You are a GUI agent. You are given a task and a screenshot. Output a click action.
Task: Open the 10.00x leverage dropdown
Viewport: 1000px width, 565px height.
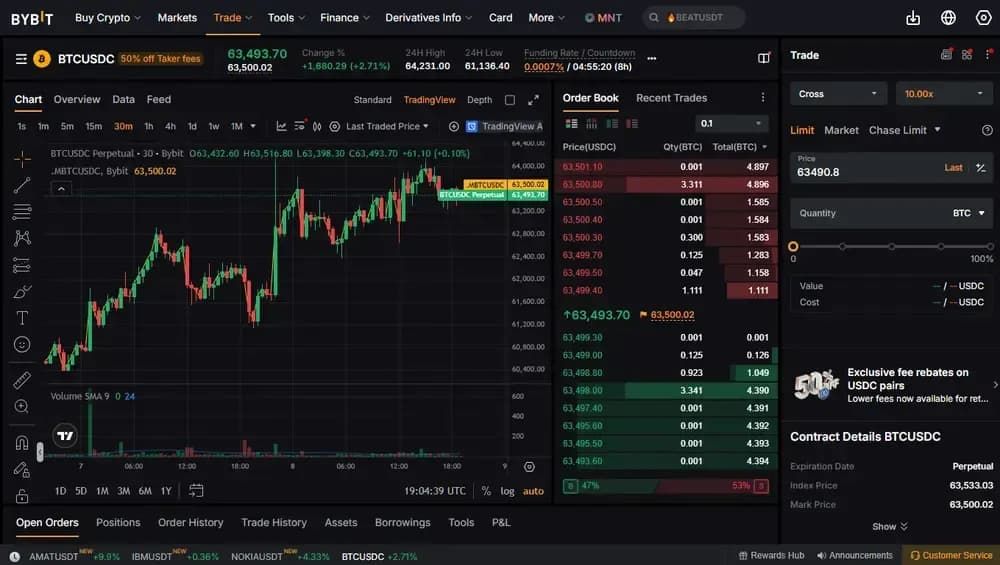(x=943, y=94)
